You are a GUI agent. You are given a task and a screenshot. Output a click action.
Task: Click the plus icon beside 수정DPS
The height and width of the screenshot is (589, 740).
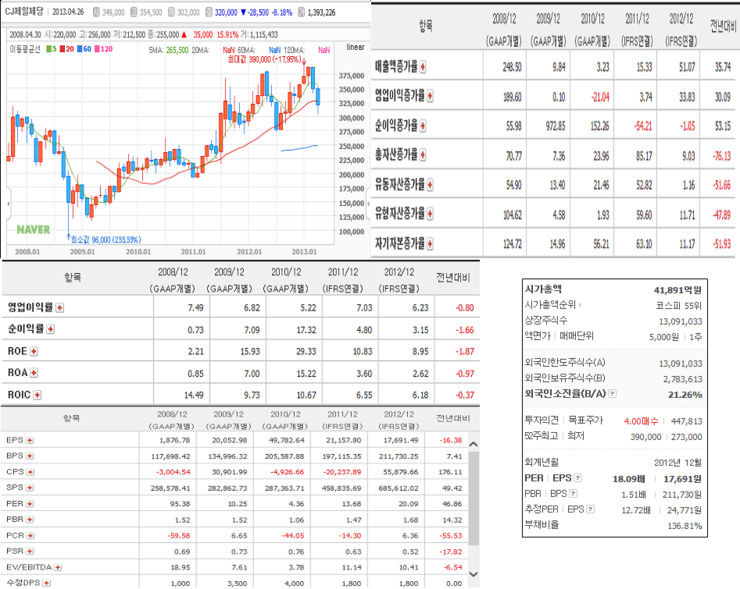(x=46, y=583)
